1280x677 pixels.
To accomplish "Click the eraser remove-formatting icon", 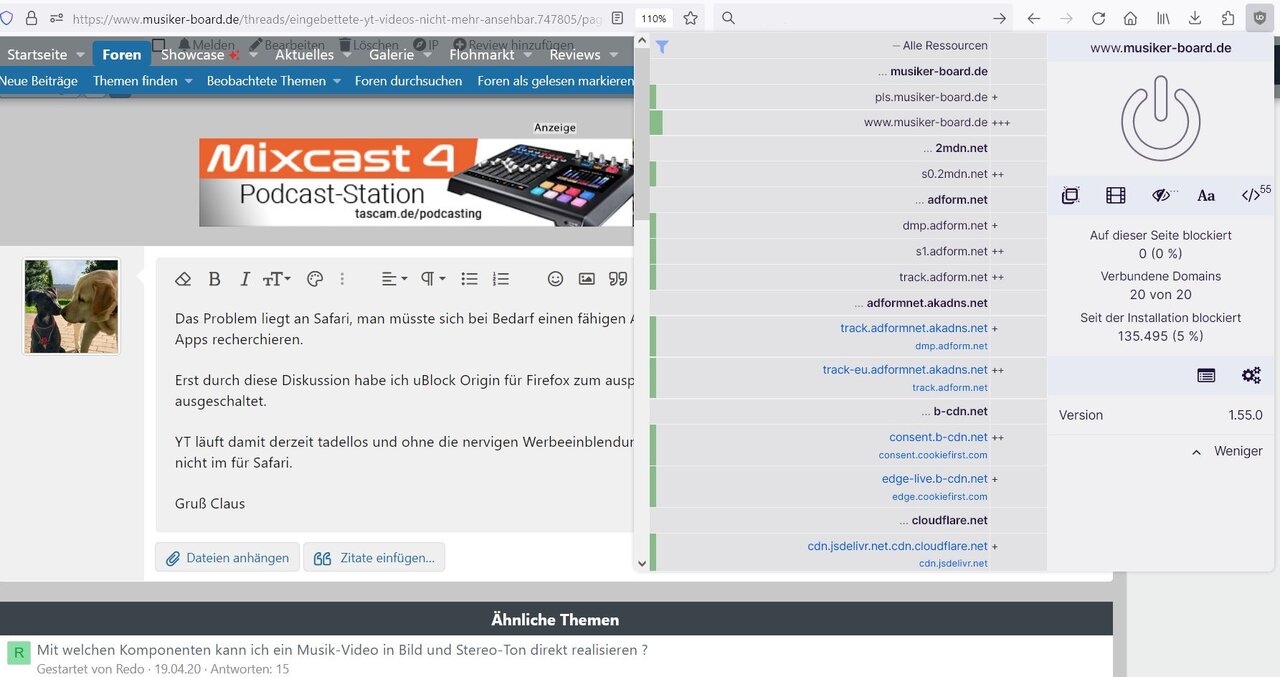I will click(x=182, y=279).
